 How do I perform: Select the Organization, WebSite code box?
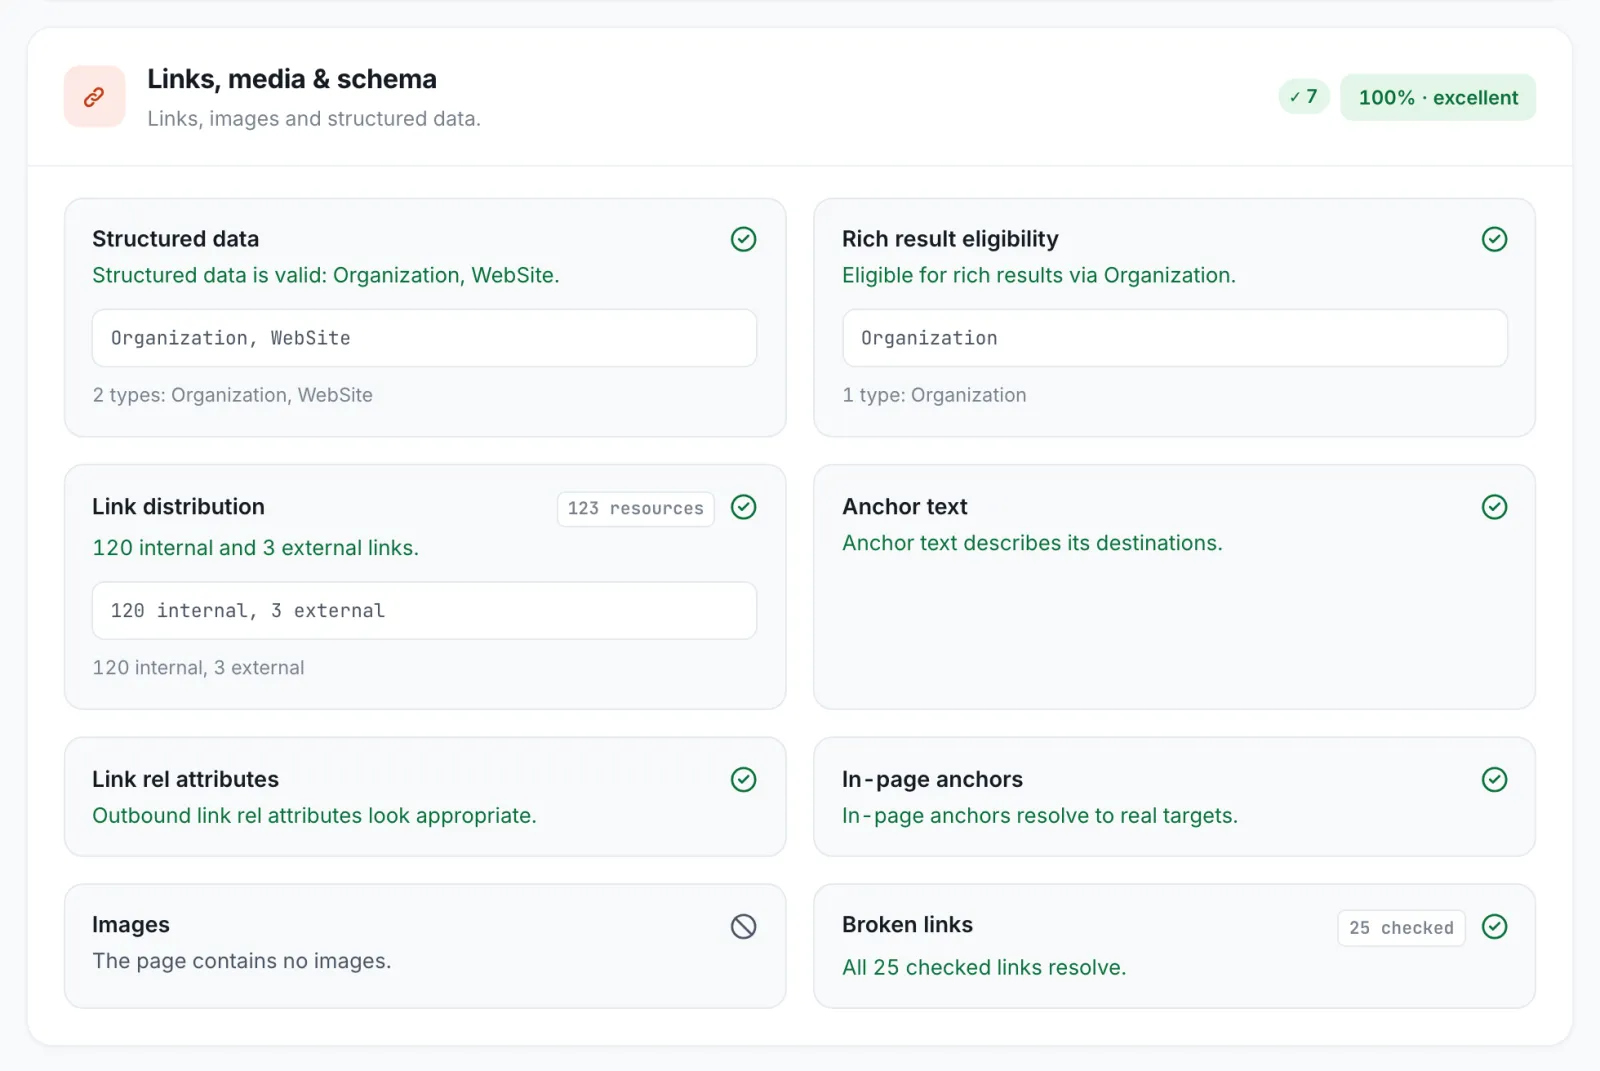tap(424, 338)
